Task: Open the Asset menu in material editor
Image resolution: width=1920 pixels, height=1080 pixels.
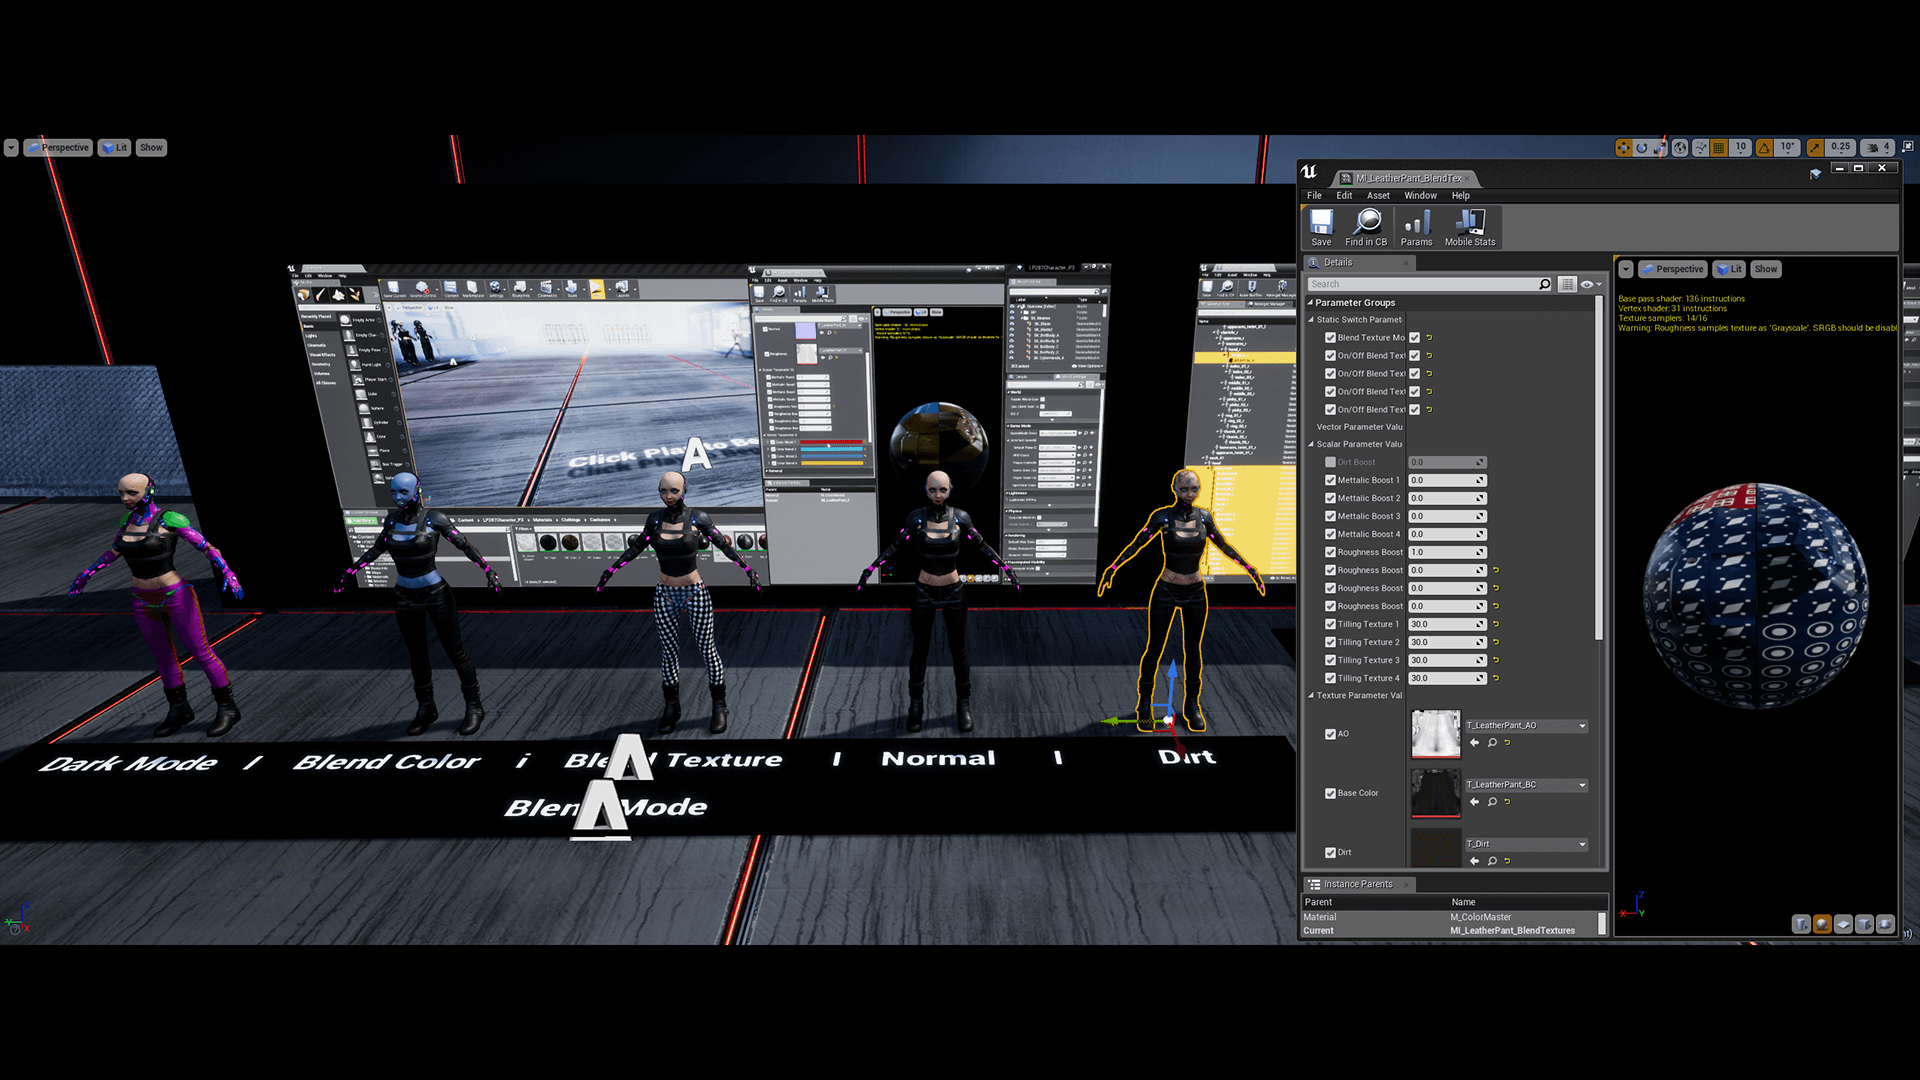Action: (x=1378, y=195)
